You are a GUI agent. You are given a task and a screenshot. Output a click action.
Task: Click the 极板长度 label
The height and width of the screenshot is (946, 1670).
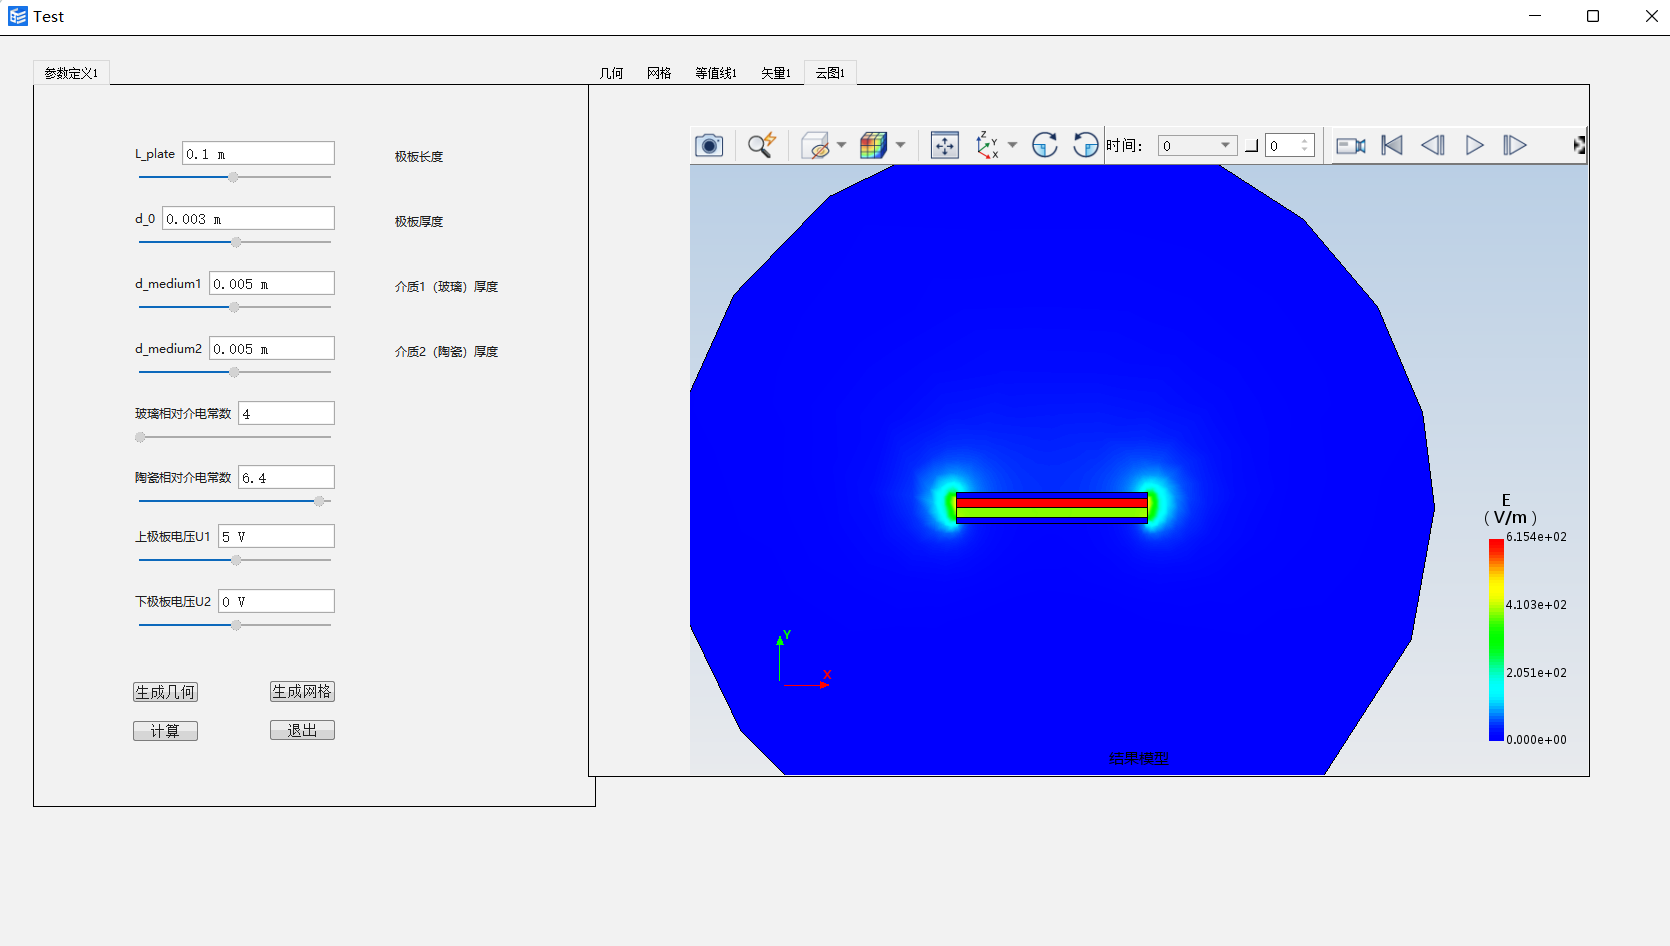(x=419, y=157)
